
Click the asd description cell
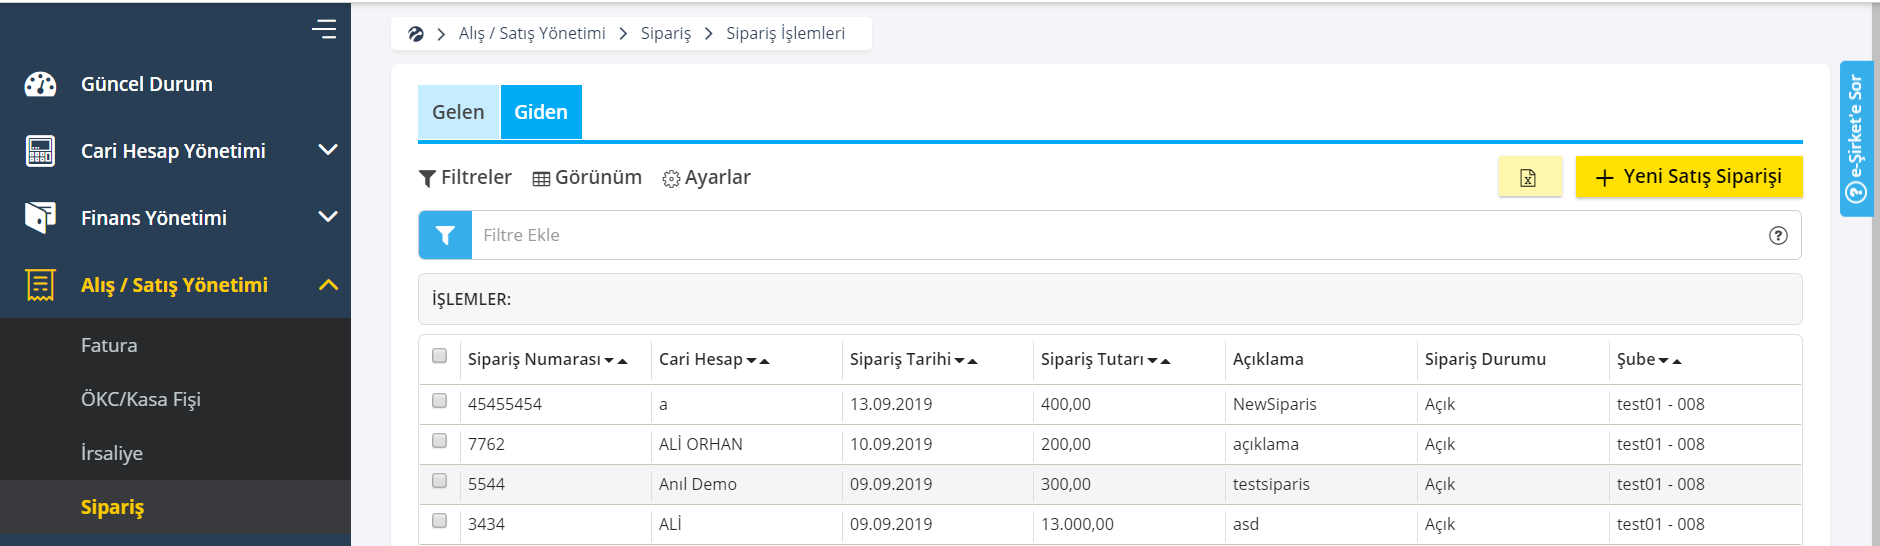click(1246, 524)
